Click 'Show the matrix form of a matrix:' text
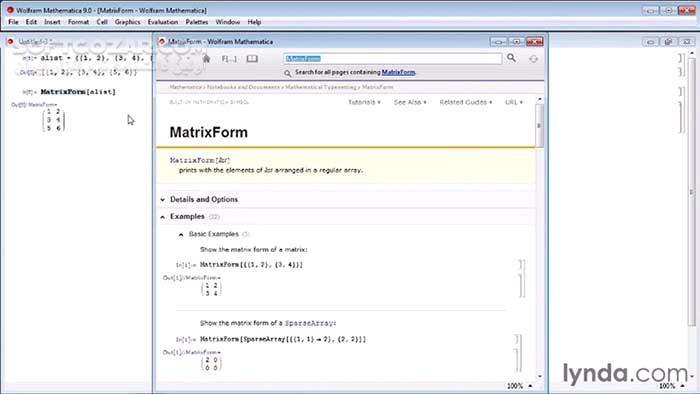 point(254,249)
